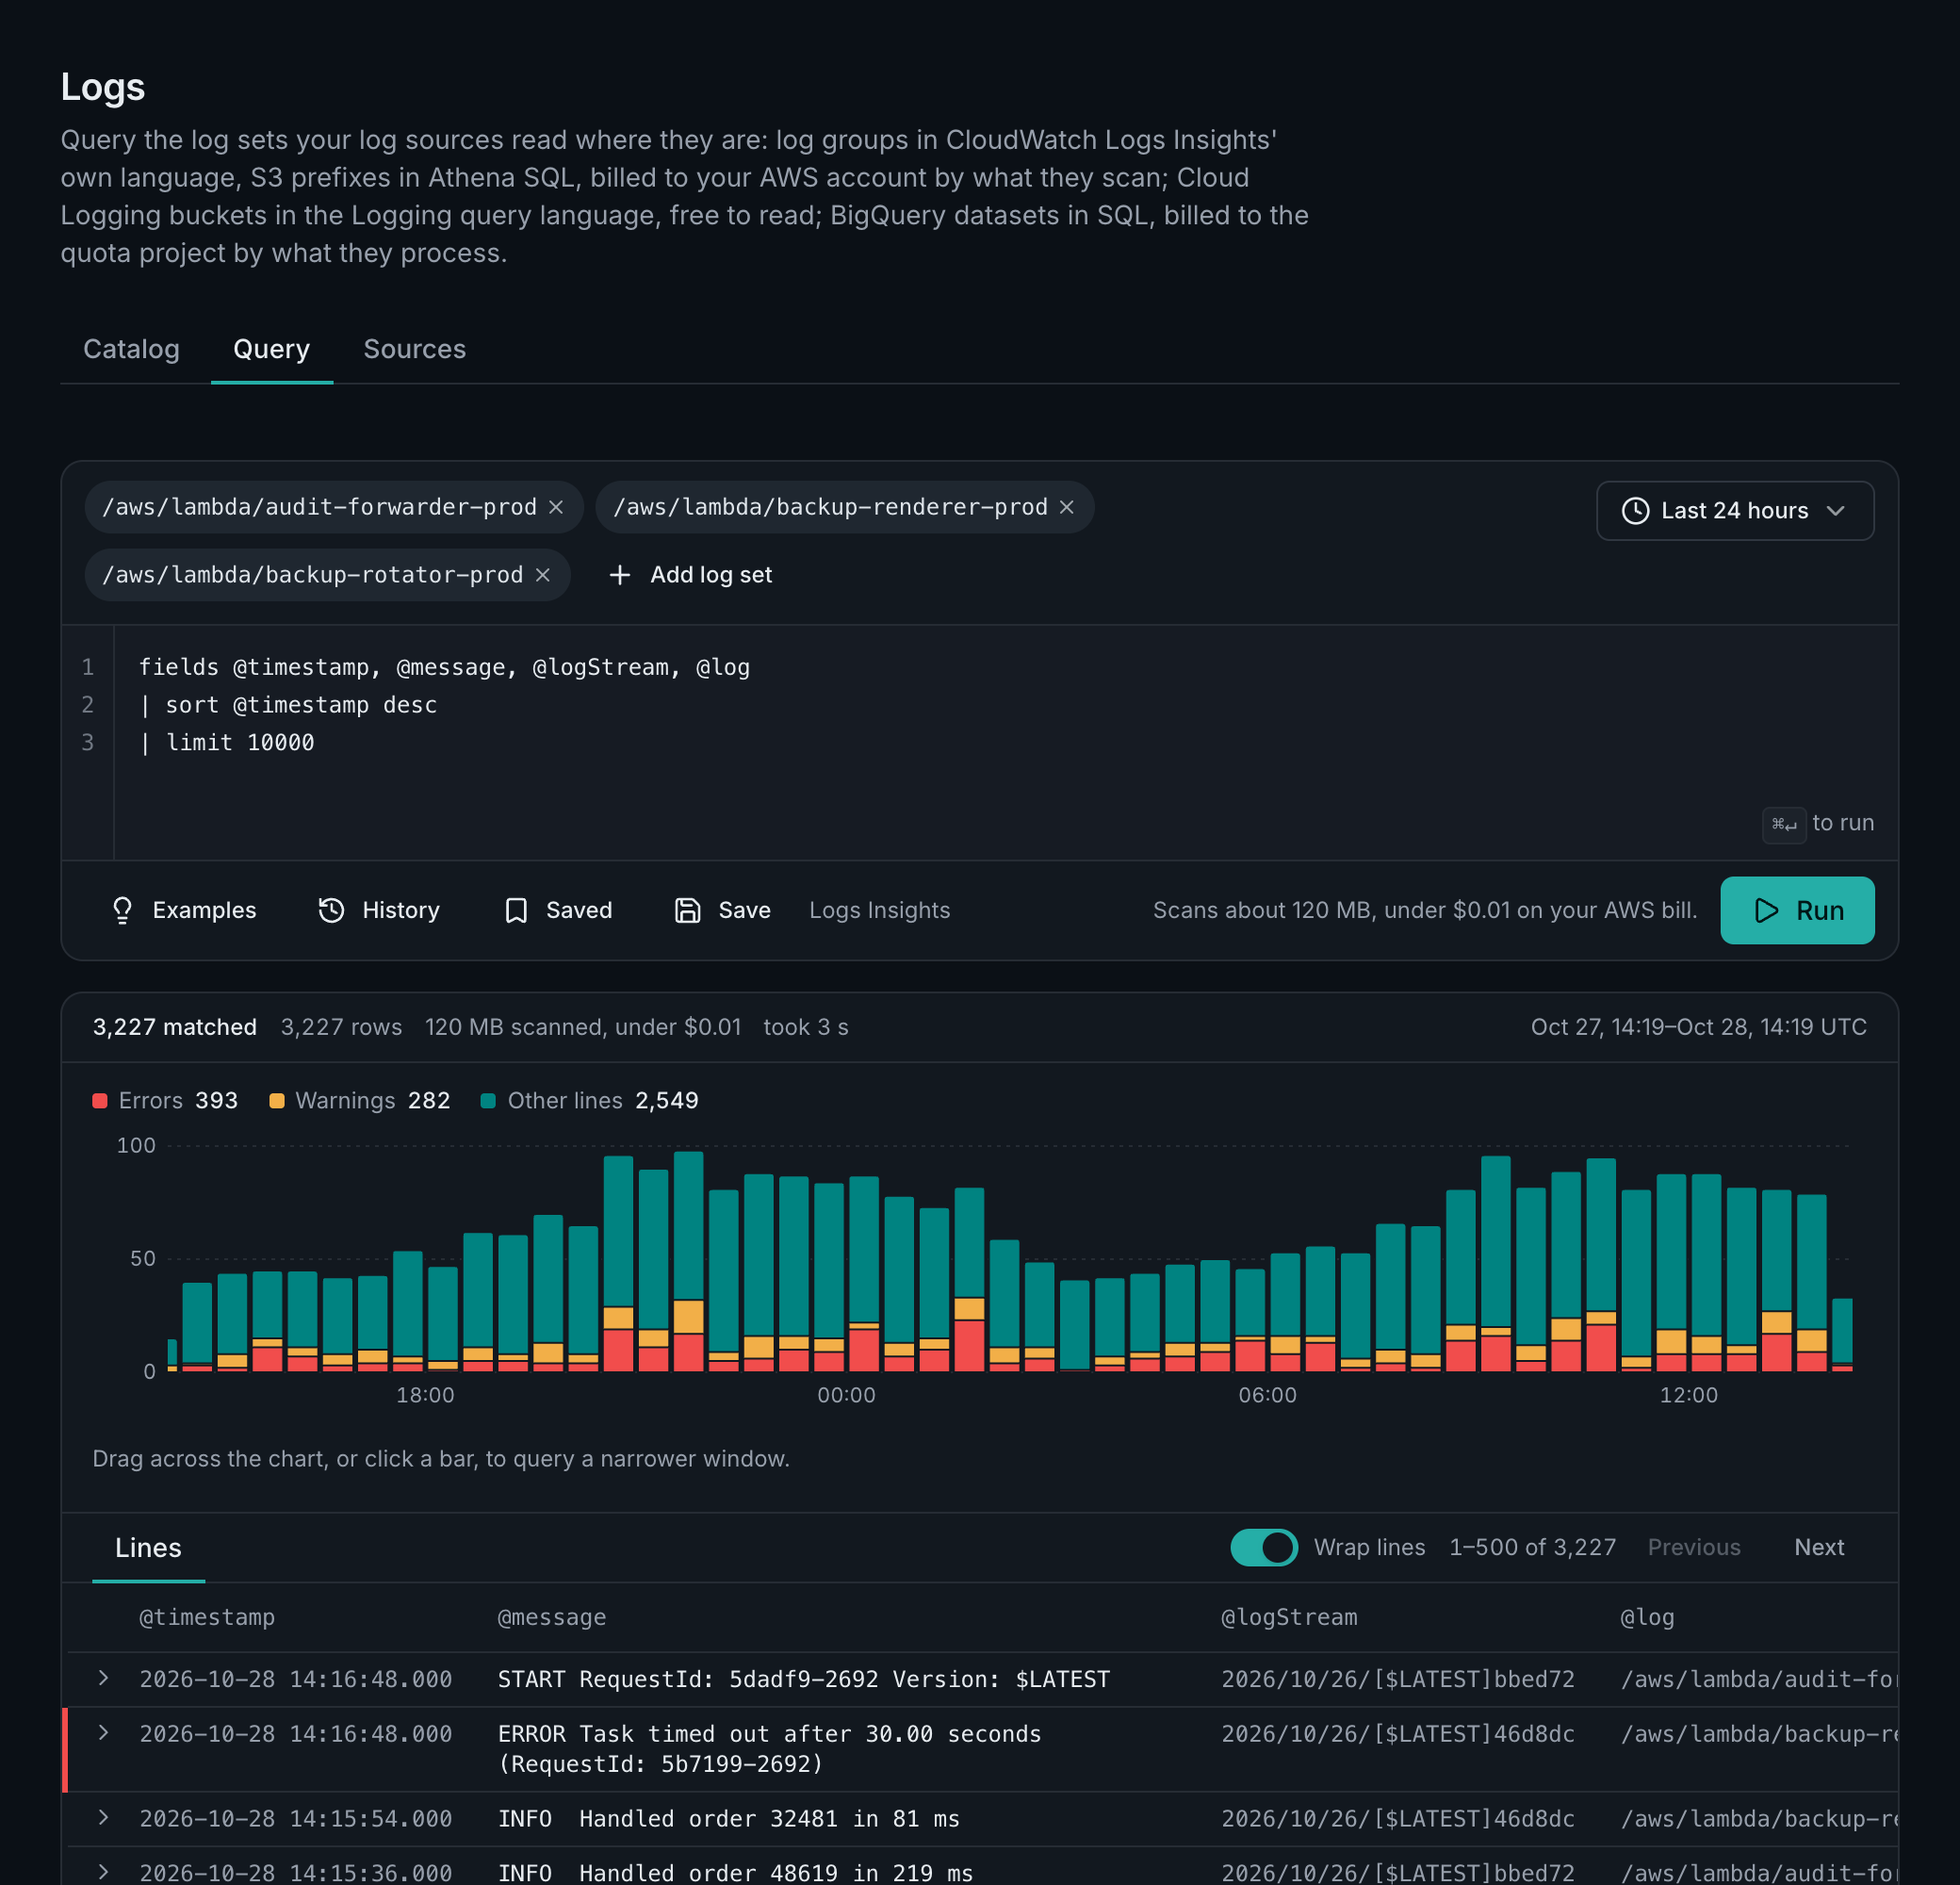The height and width of the screenshot is (1885, 1960).
Task: Go to Next page of results
Action: [x=1819, y=1547]
